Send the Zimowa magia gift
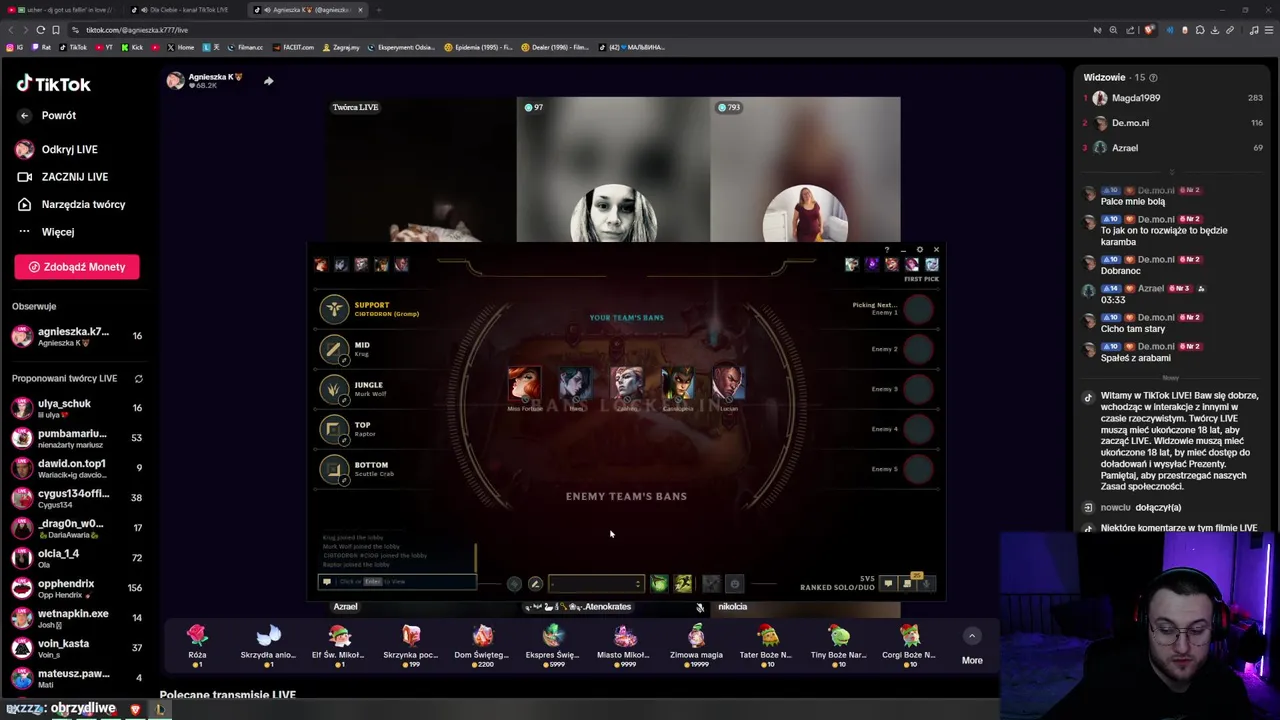Screen dimensions: 1280x720 696,644
